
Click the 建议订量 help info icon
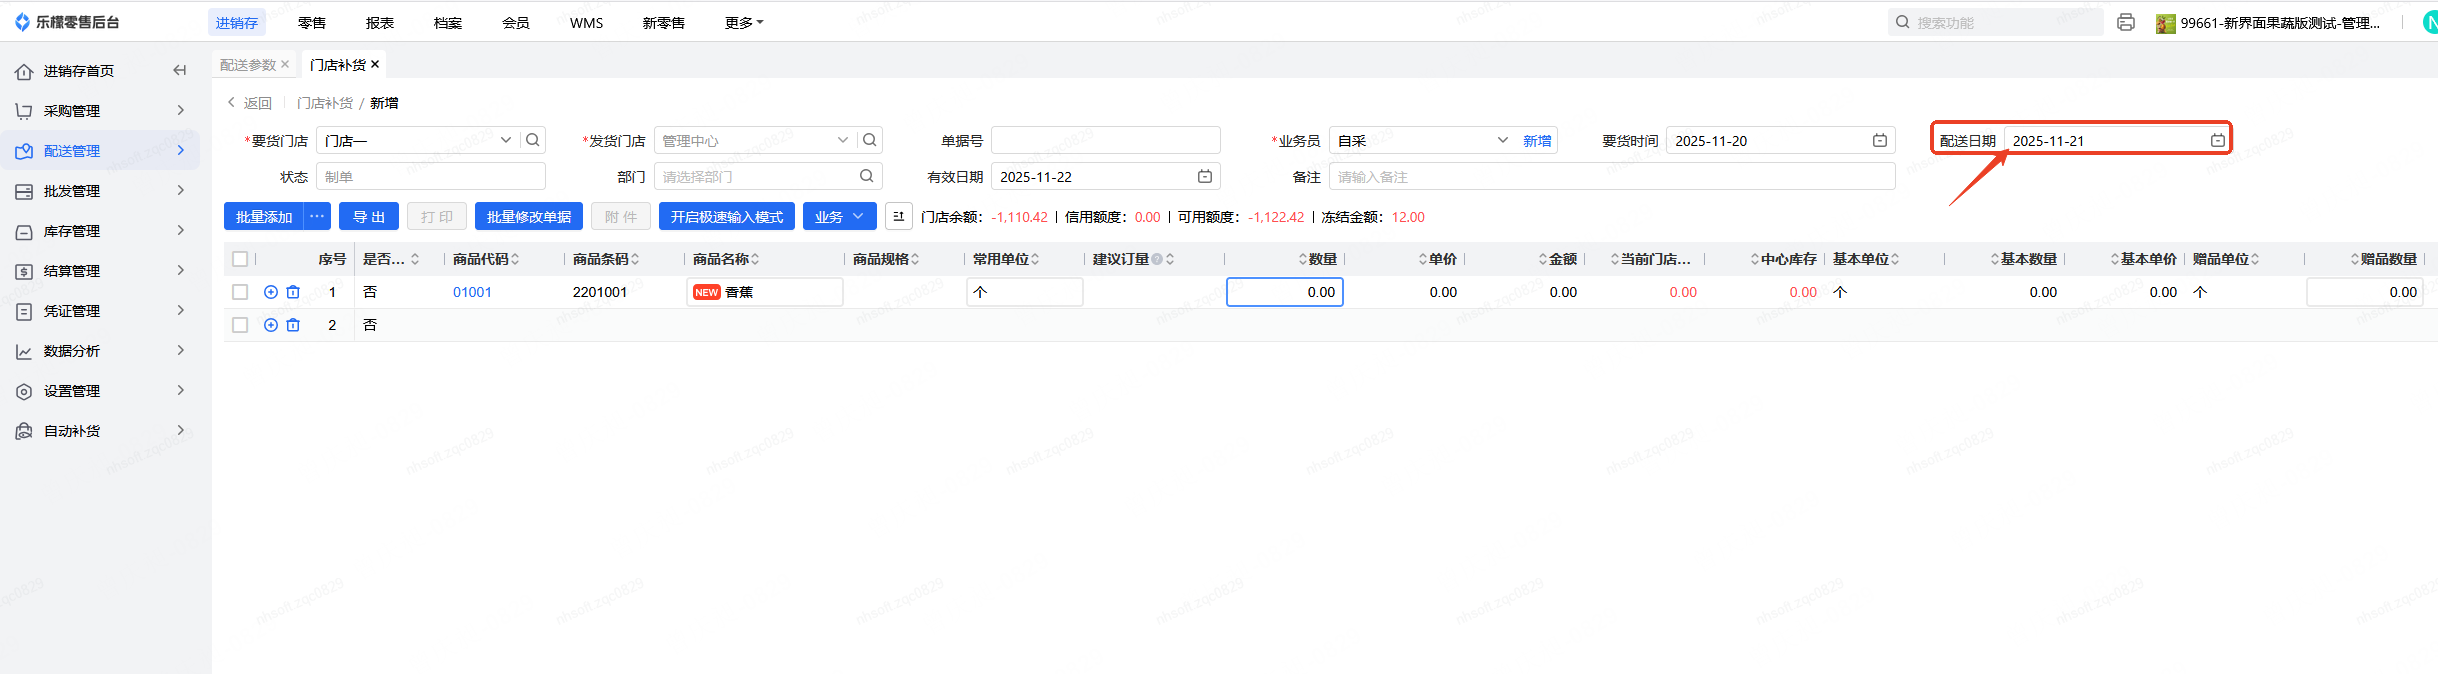[1157, 259]
